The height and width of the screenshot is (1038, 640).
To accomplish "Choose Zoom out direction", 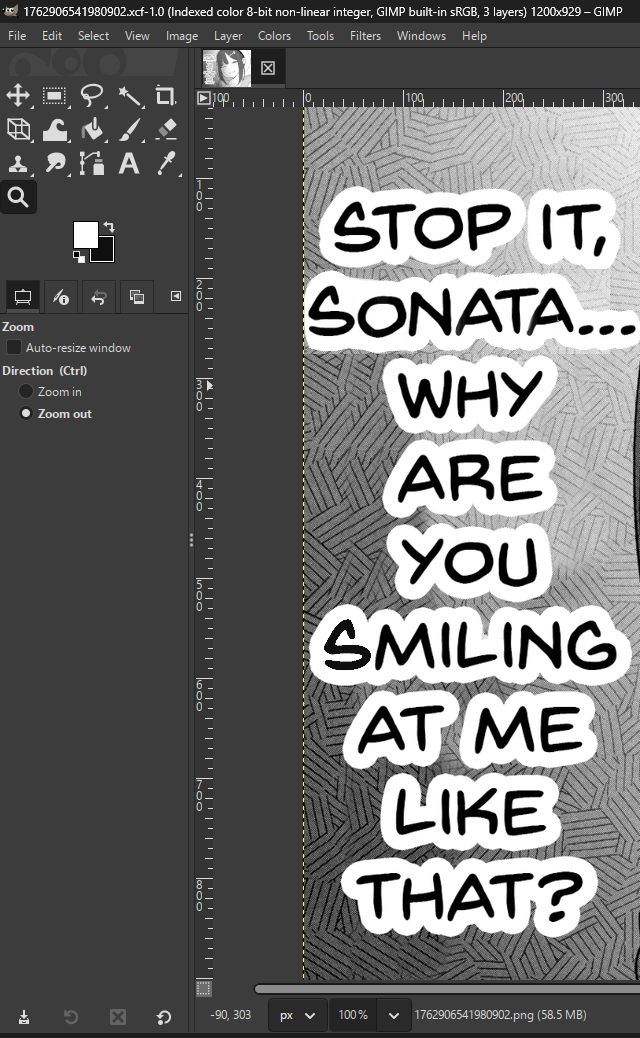I will tap(26, 414).
